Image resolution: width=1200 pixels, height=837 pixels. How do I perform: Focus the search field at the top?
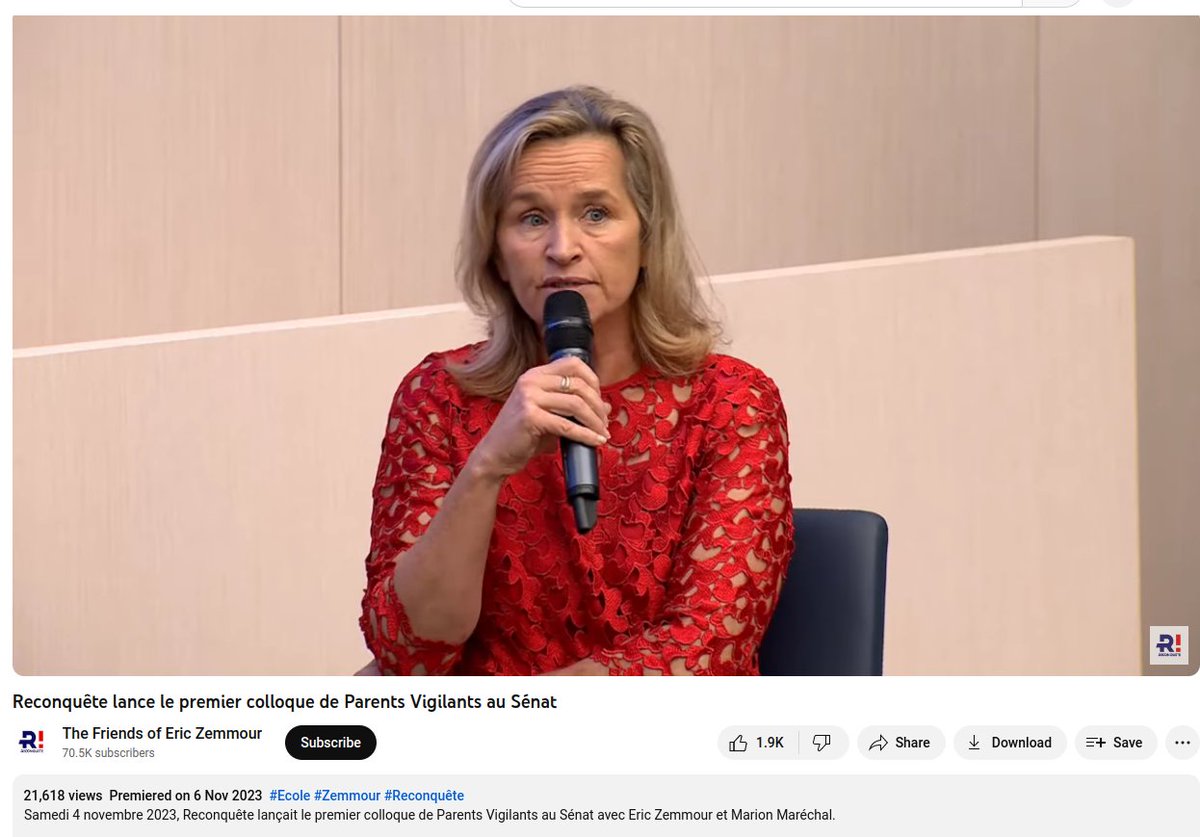pyautogui.click(x=767, y=3)
